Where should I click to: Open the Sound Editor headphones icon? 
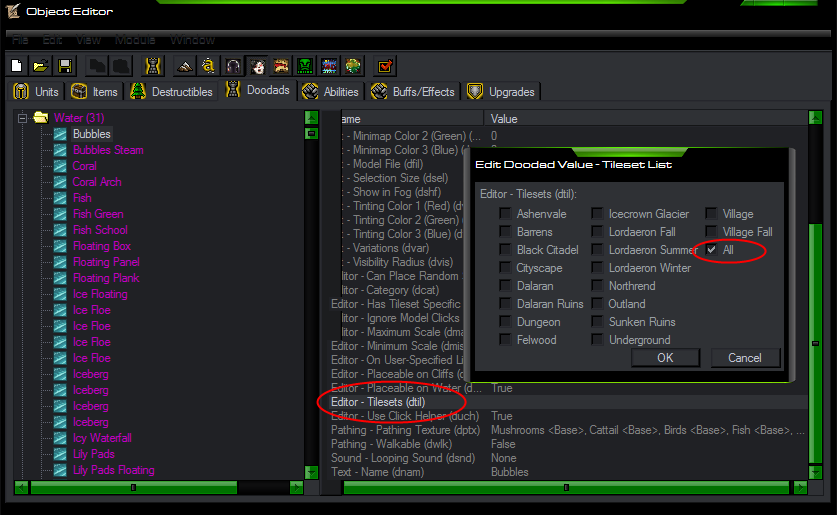(x=233, y=66)
